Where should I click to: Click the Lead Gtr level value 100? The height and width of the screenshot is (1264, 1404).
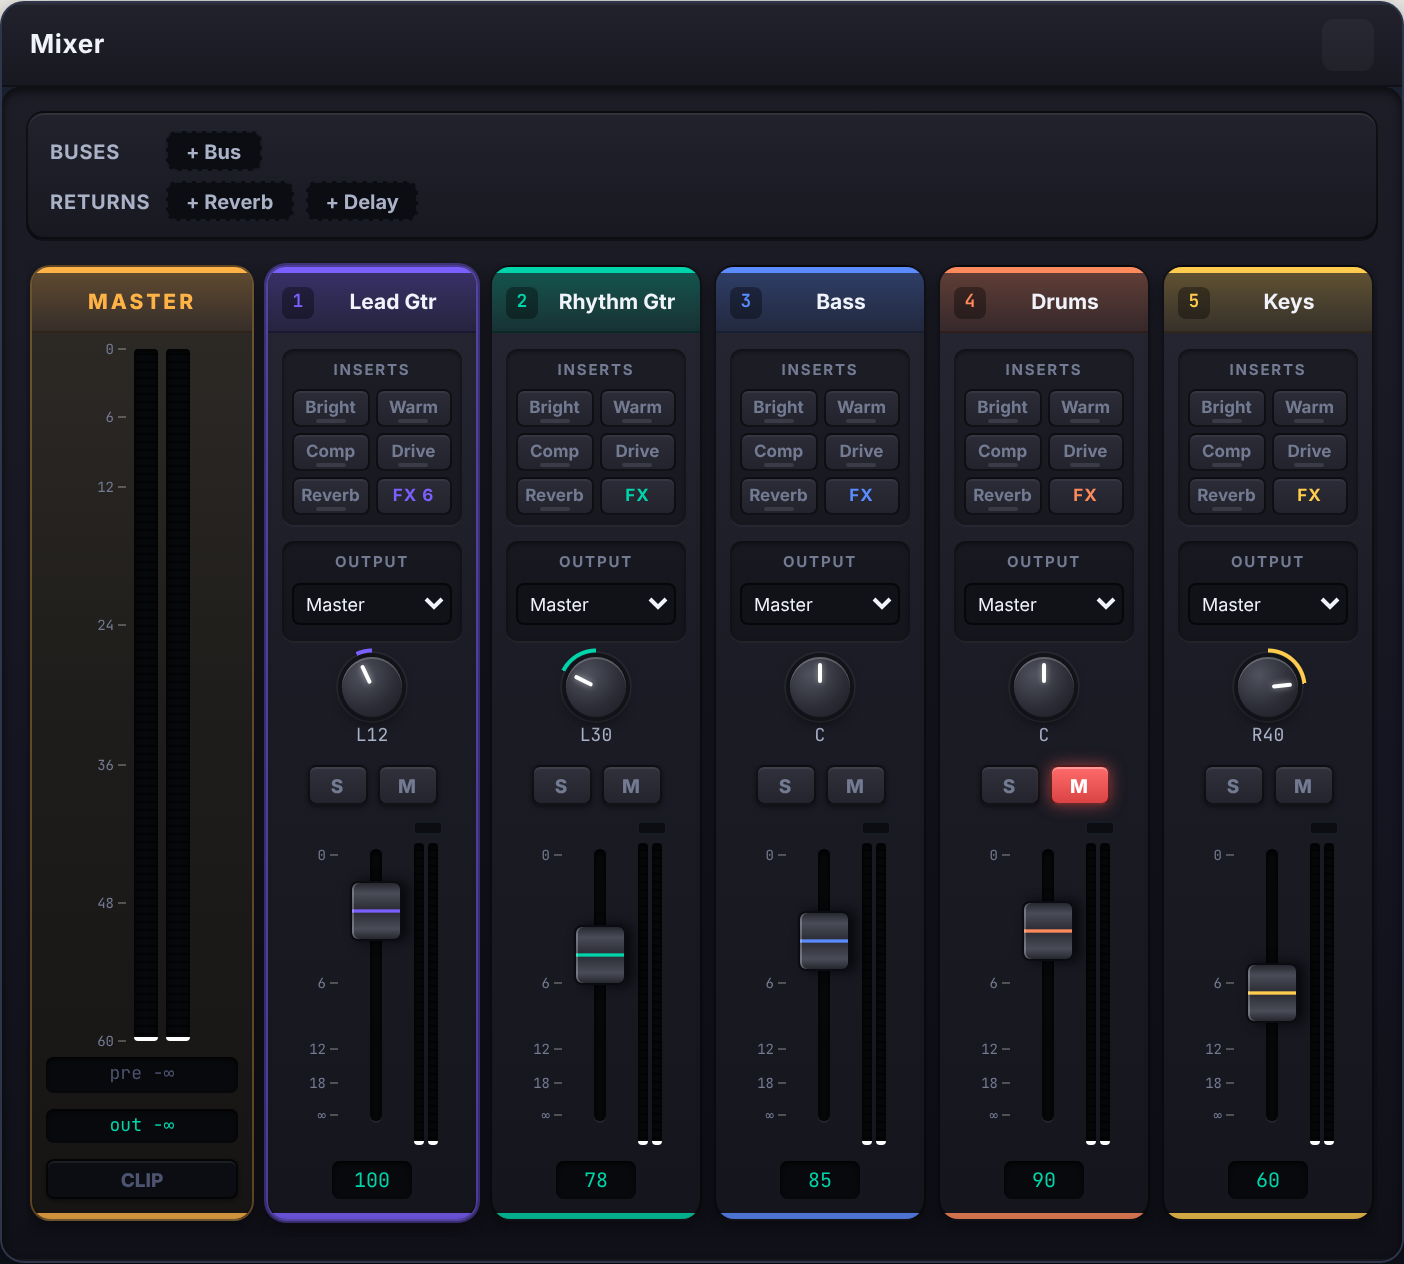(372, 1180)
